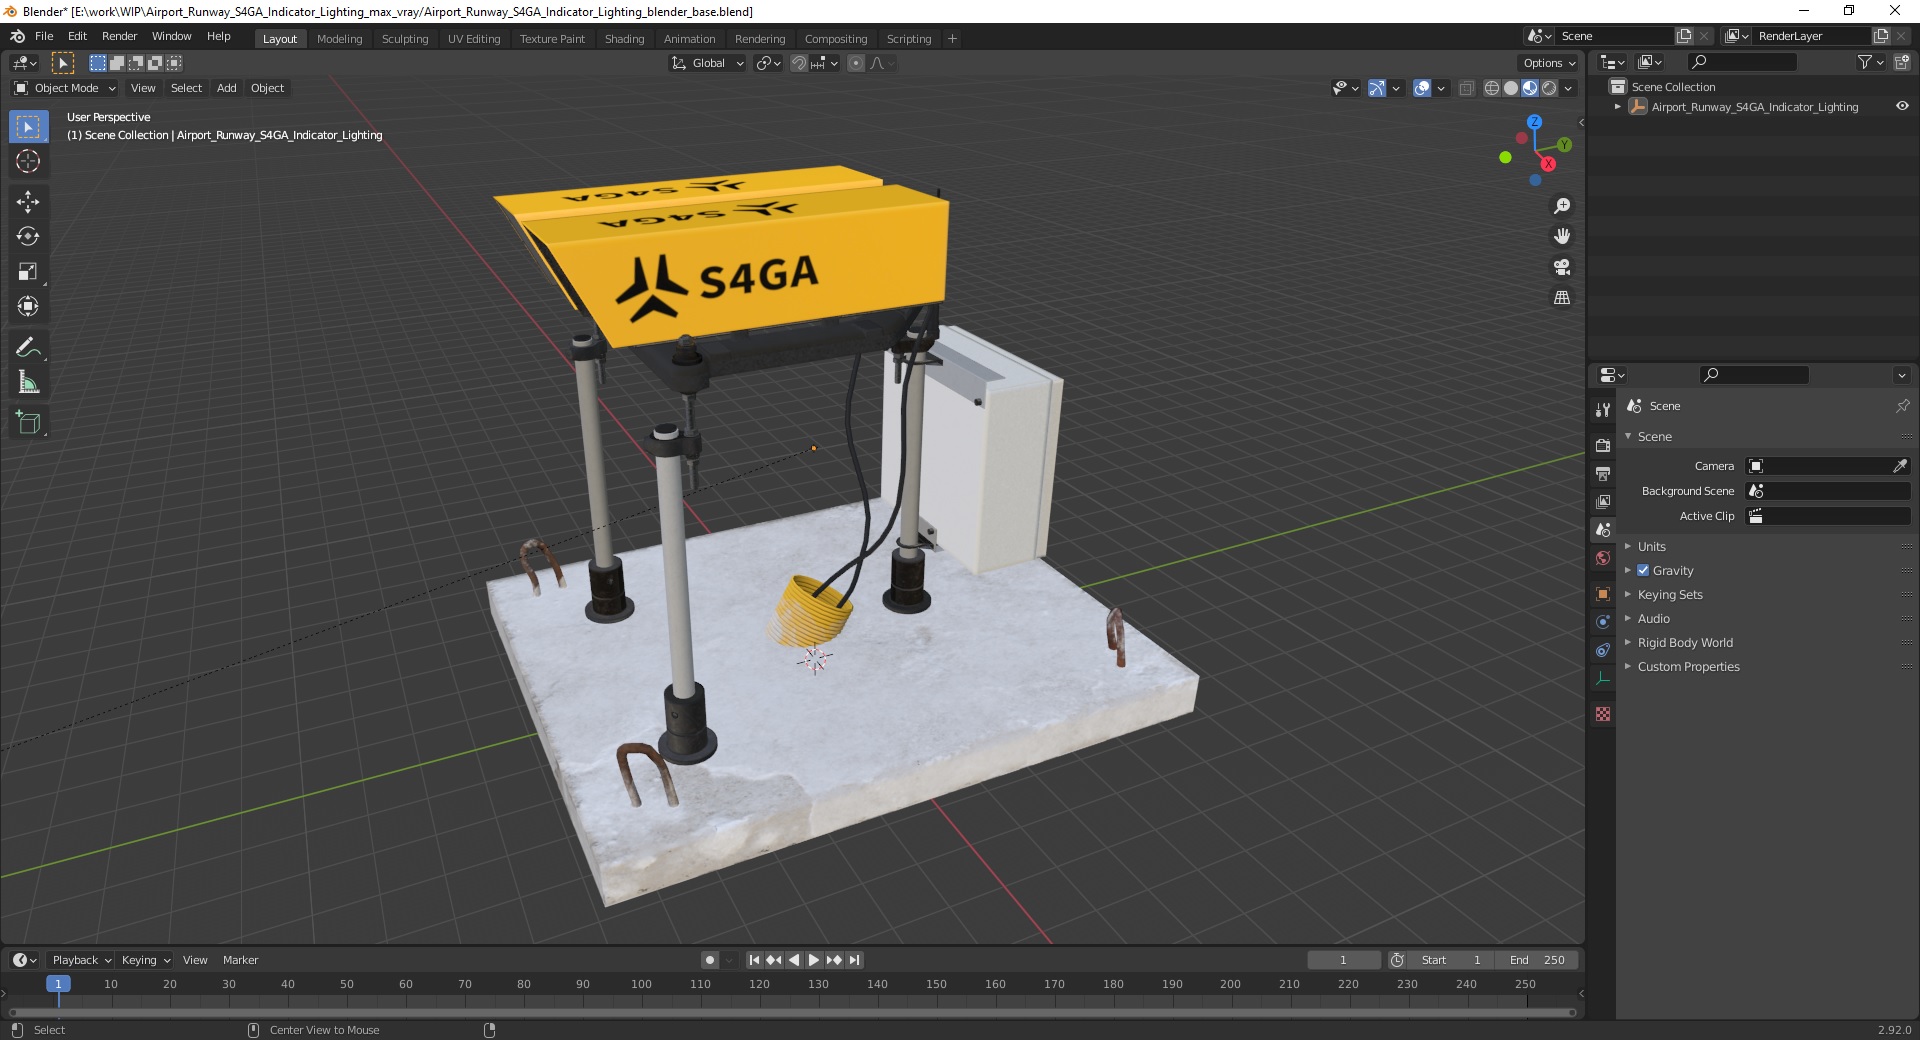Open the Texture properties tab
The image size is (1920, 1040).
pyautogui.click(x=1603, y=714)
